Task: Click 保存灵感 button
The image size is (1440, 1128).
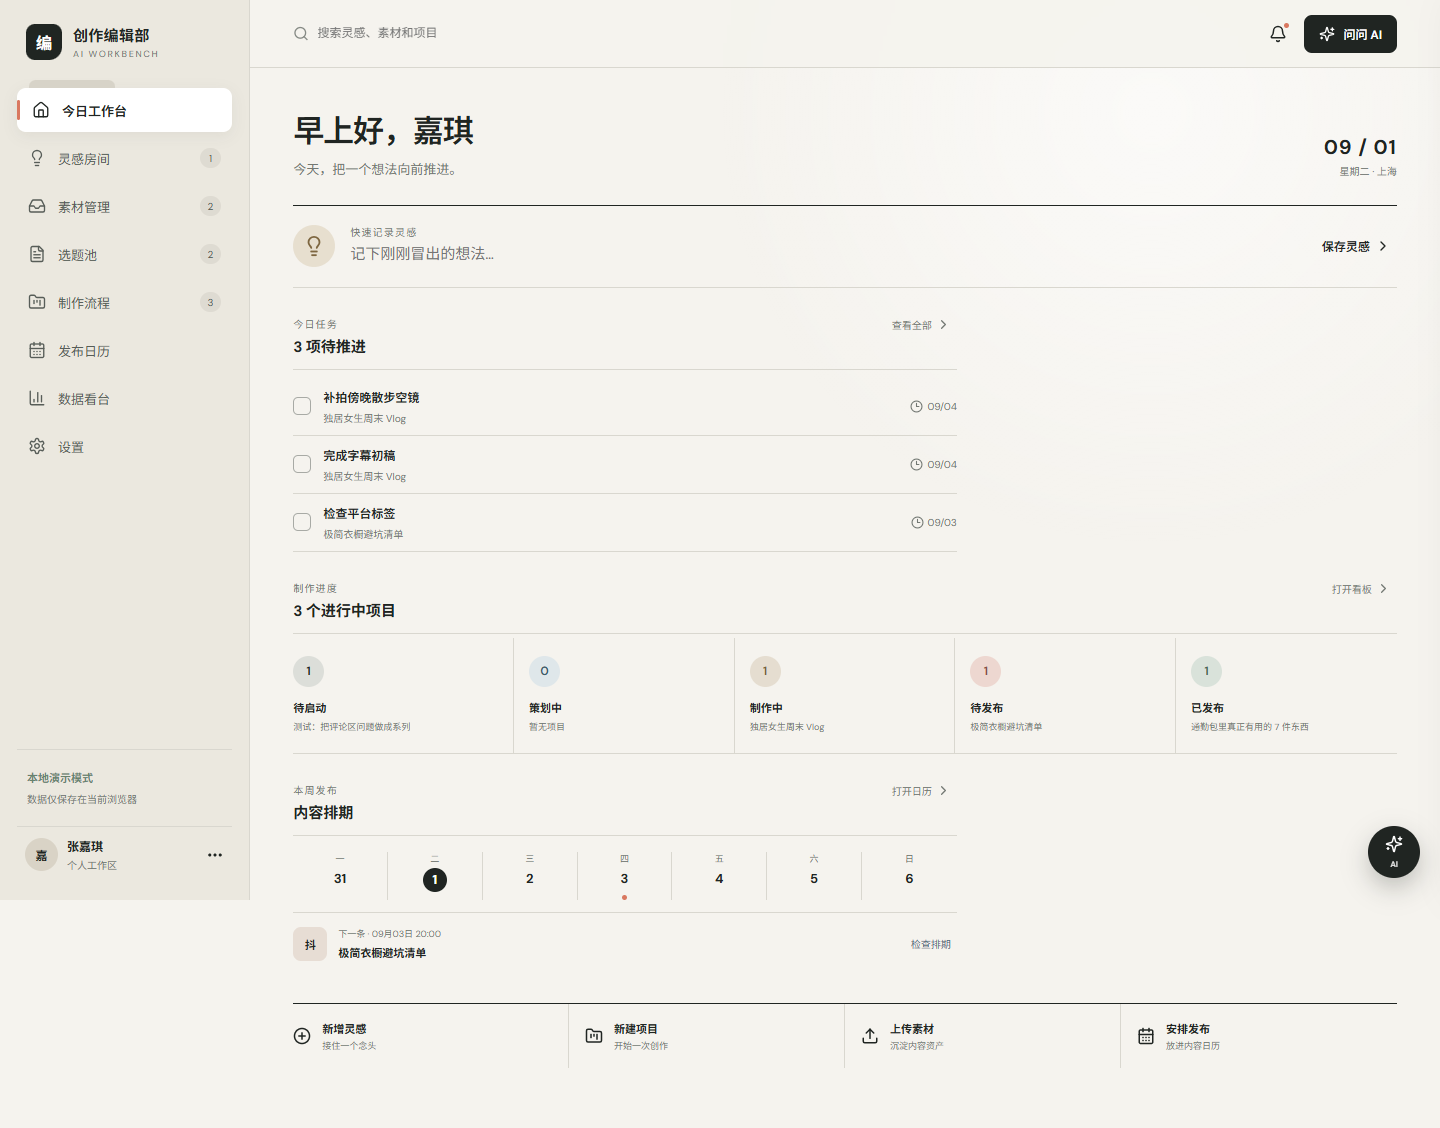Action: point(1354,246)
